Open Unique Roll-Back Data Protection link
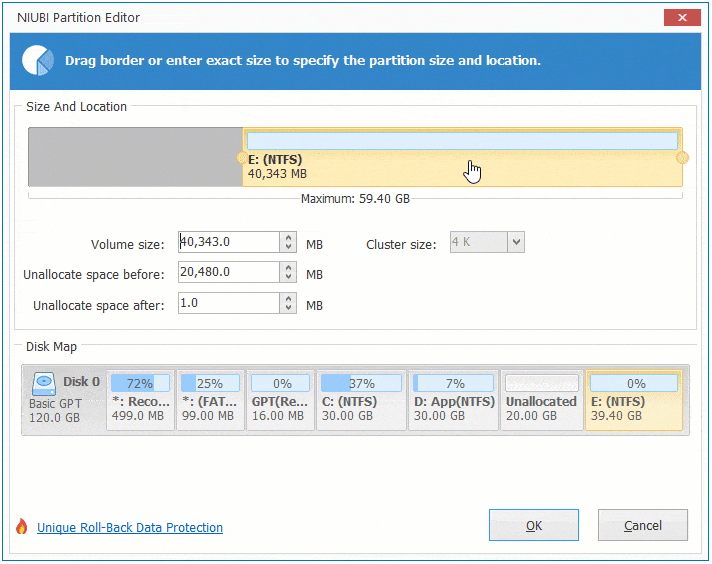 (130, 528)
